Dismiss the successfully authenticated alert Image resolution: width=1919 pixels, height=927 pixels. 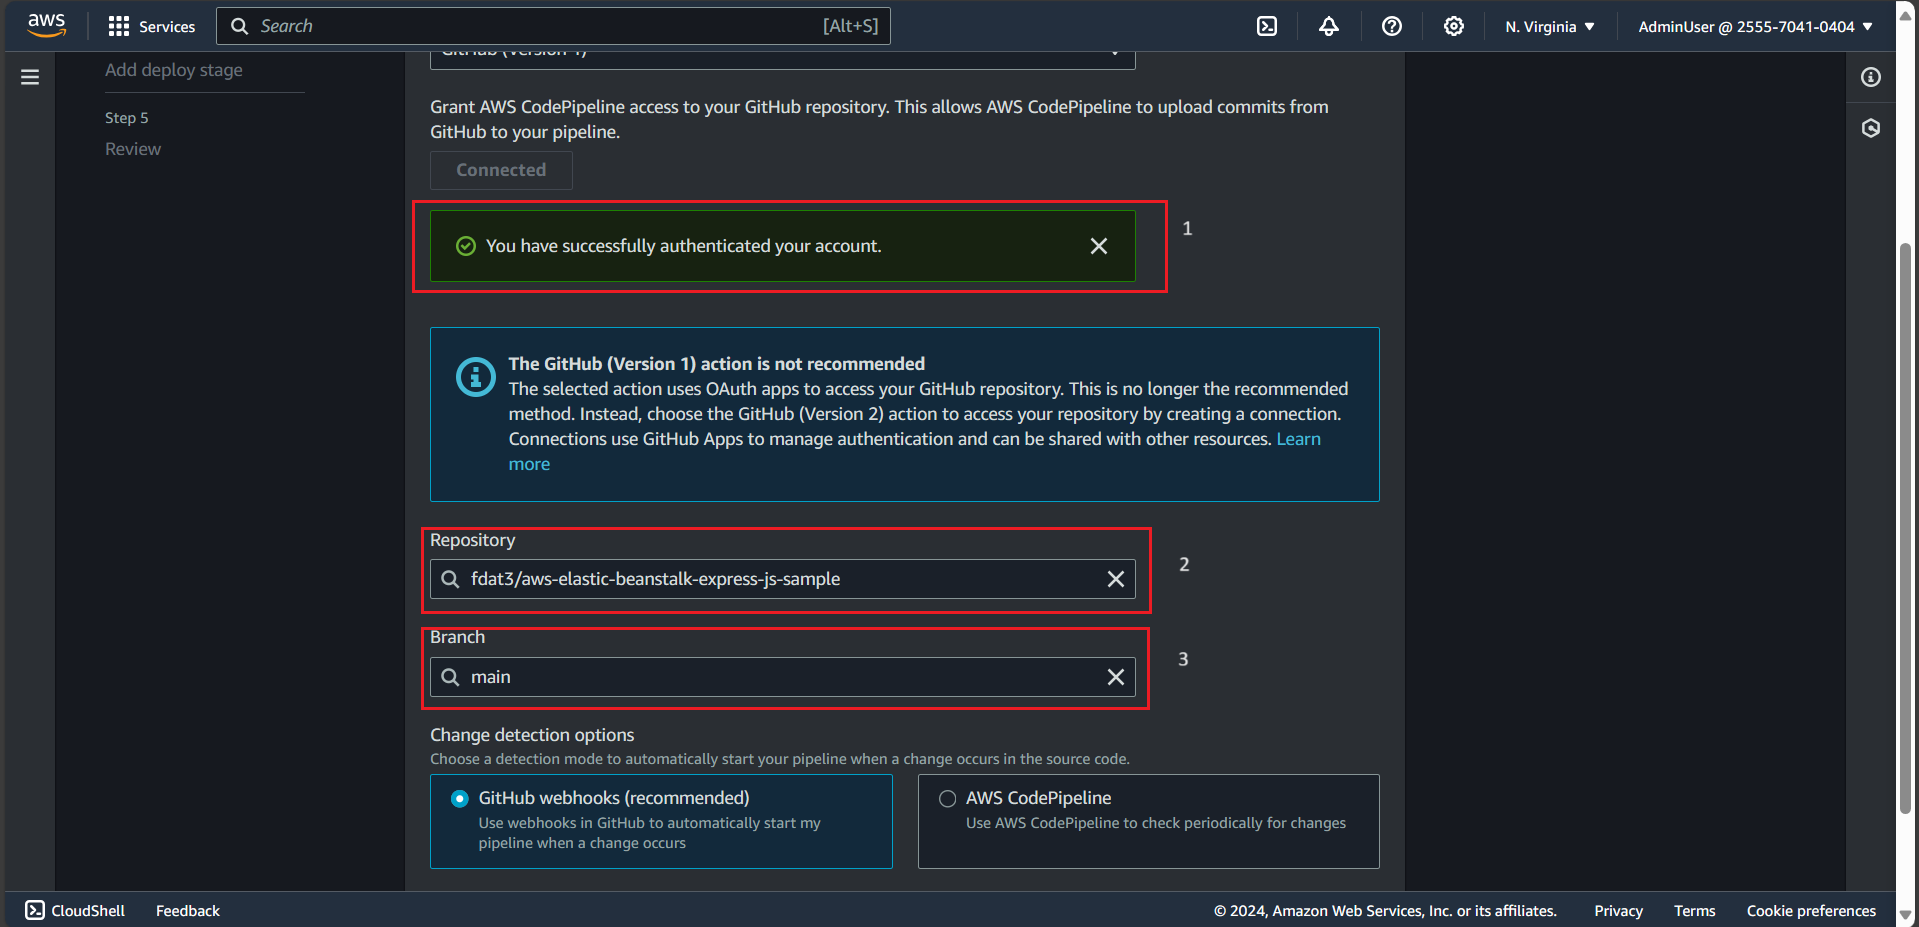(1099, 246)
